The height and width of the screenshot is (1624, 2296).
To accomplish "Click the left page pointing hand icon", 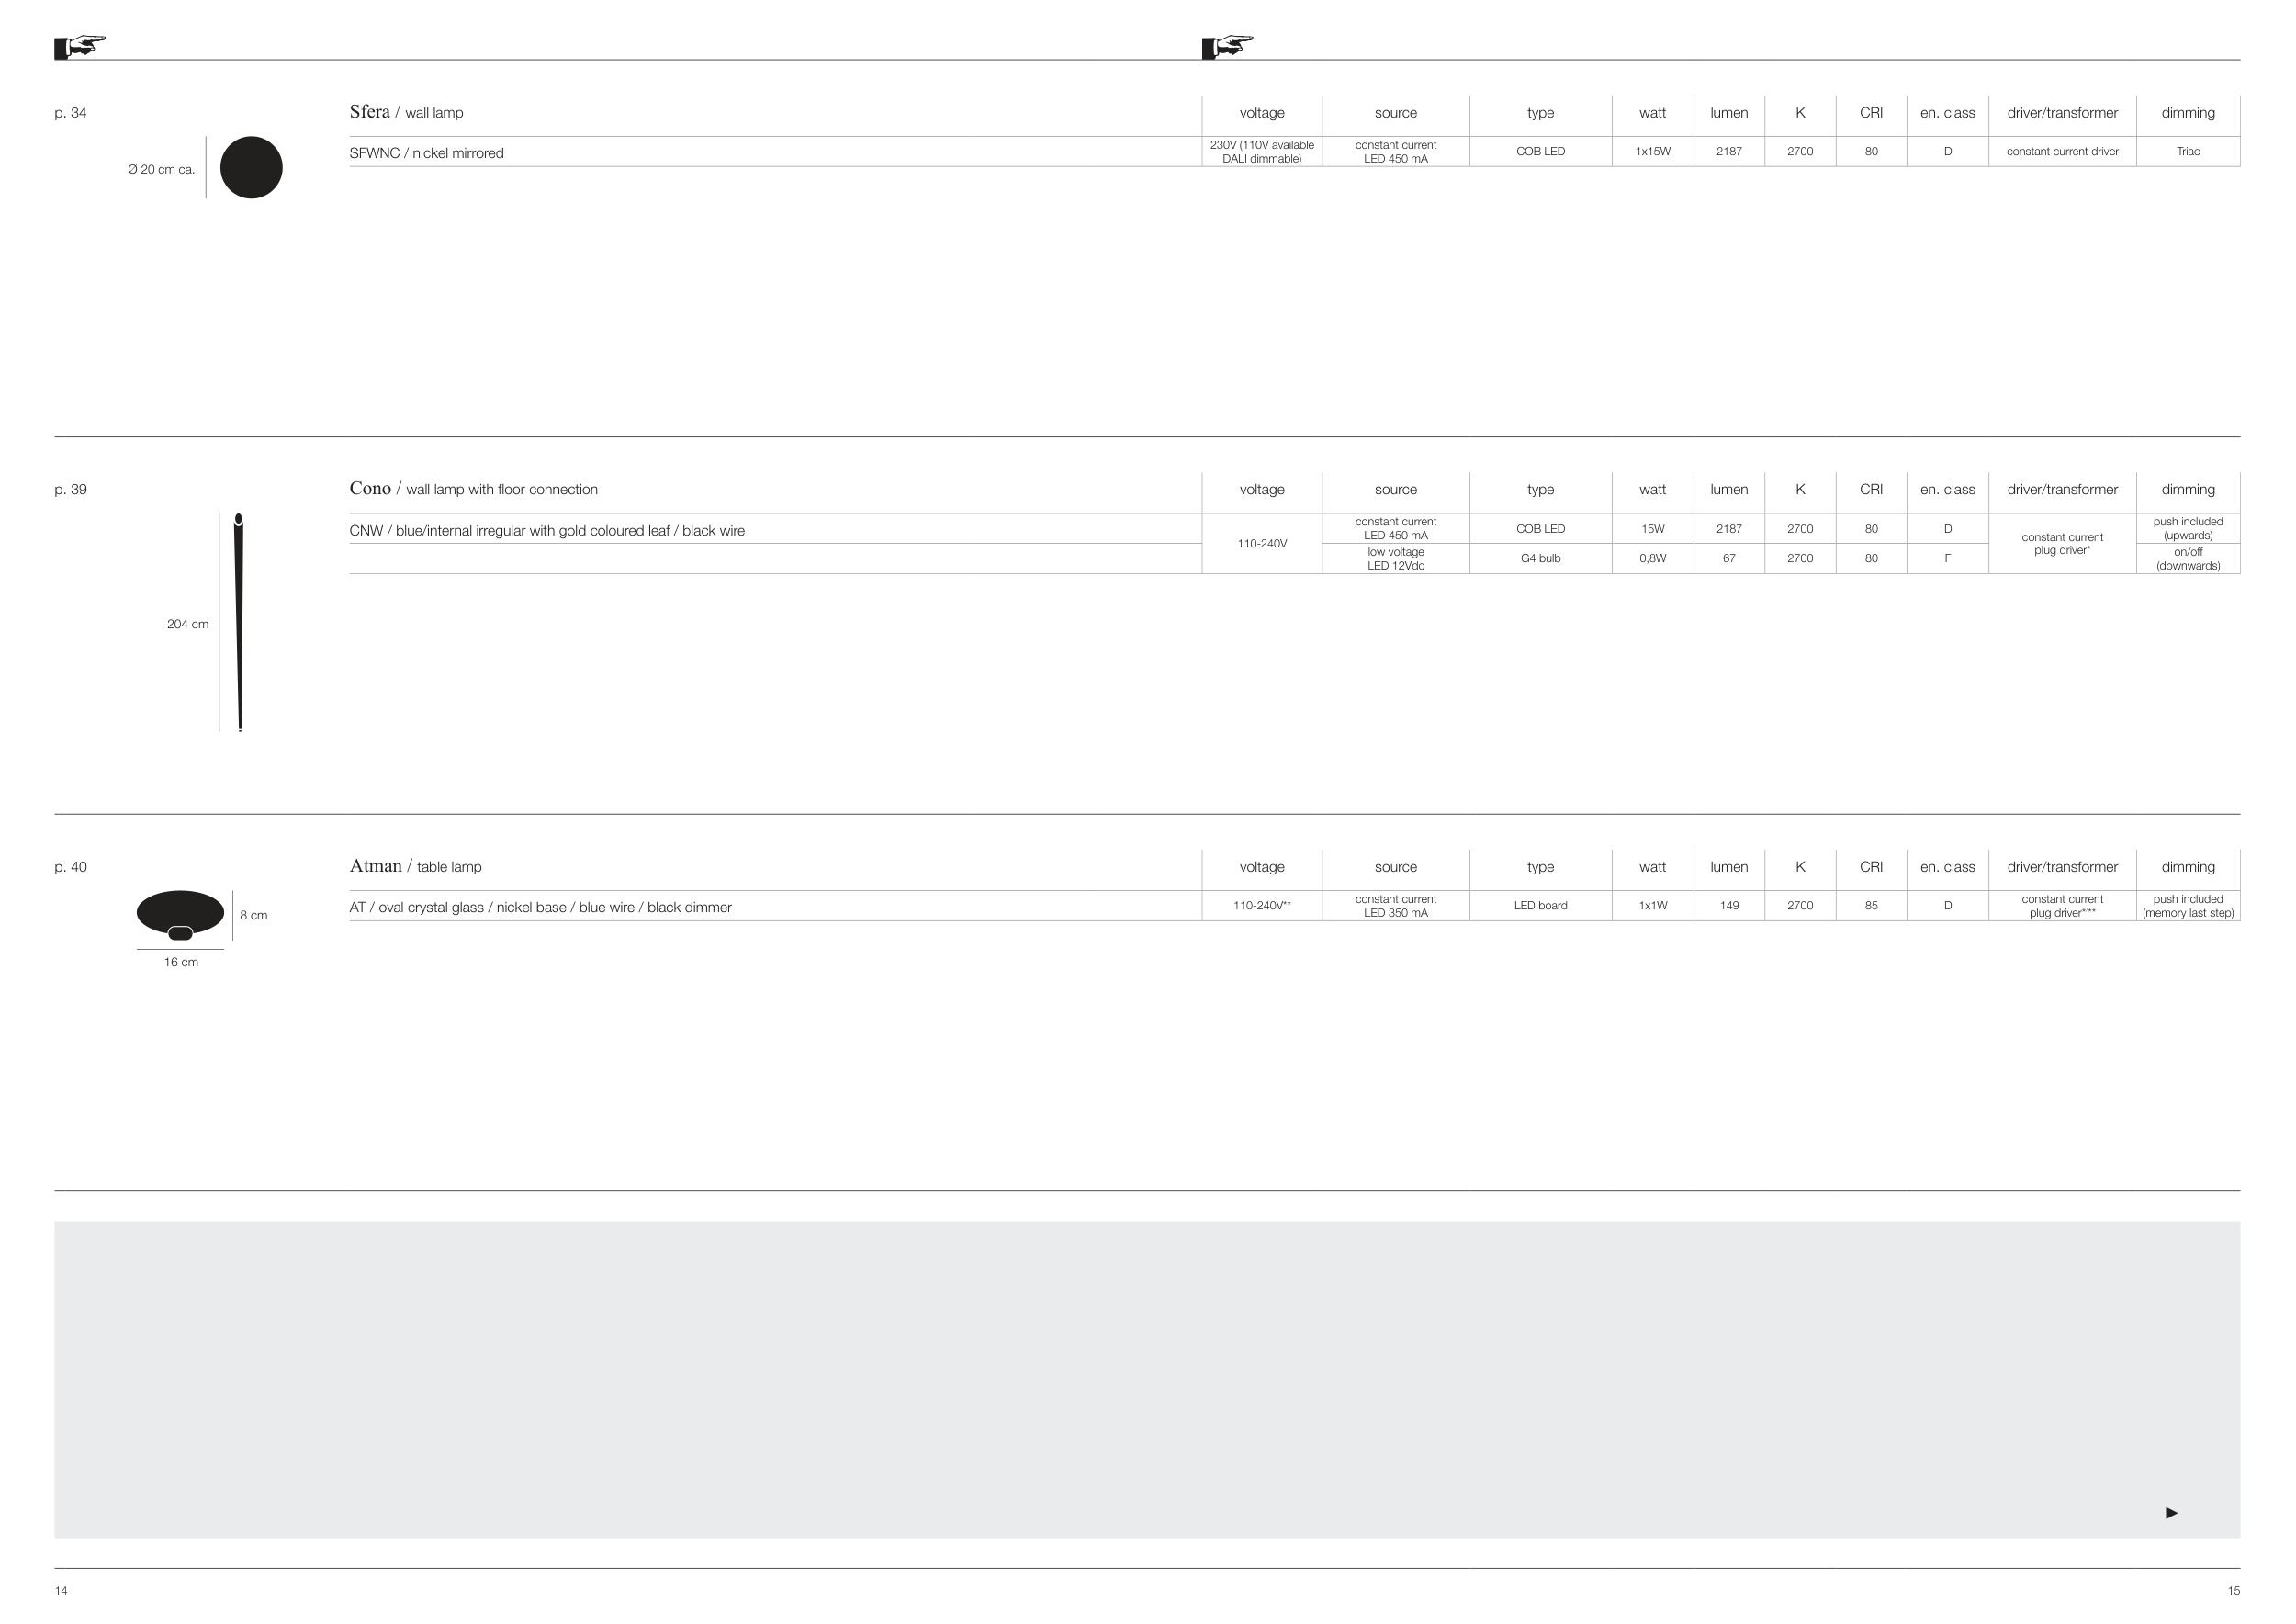I will click(80, 46).
